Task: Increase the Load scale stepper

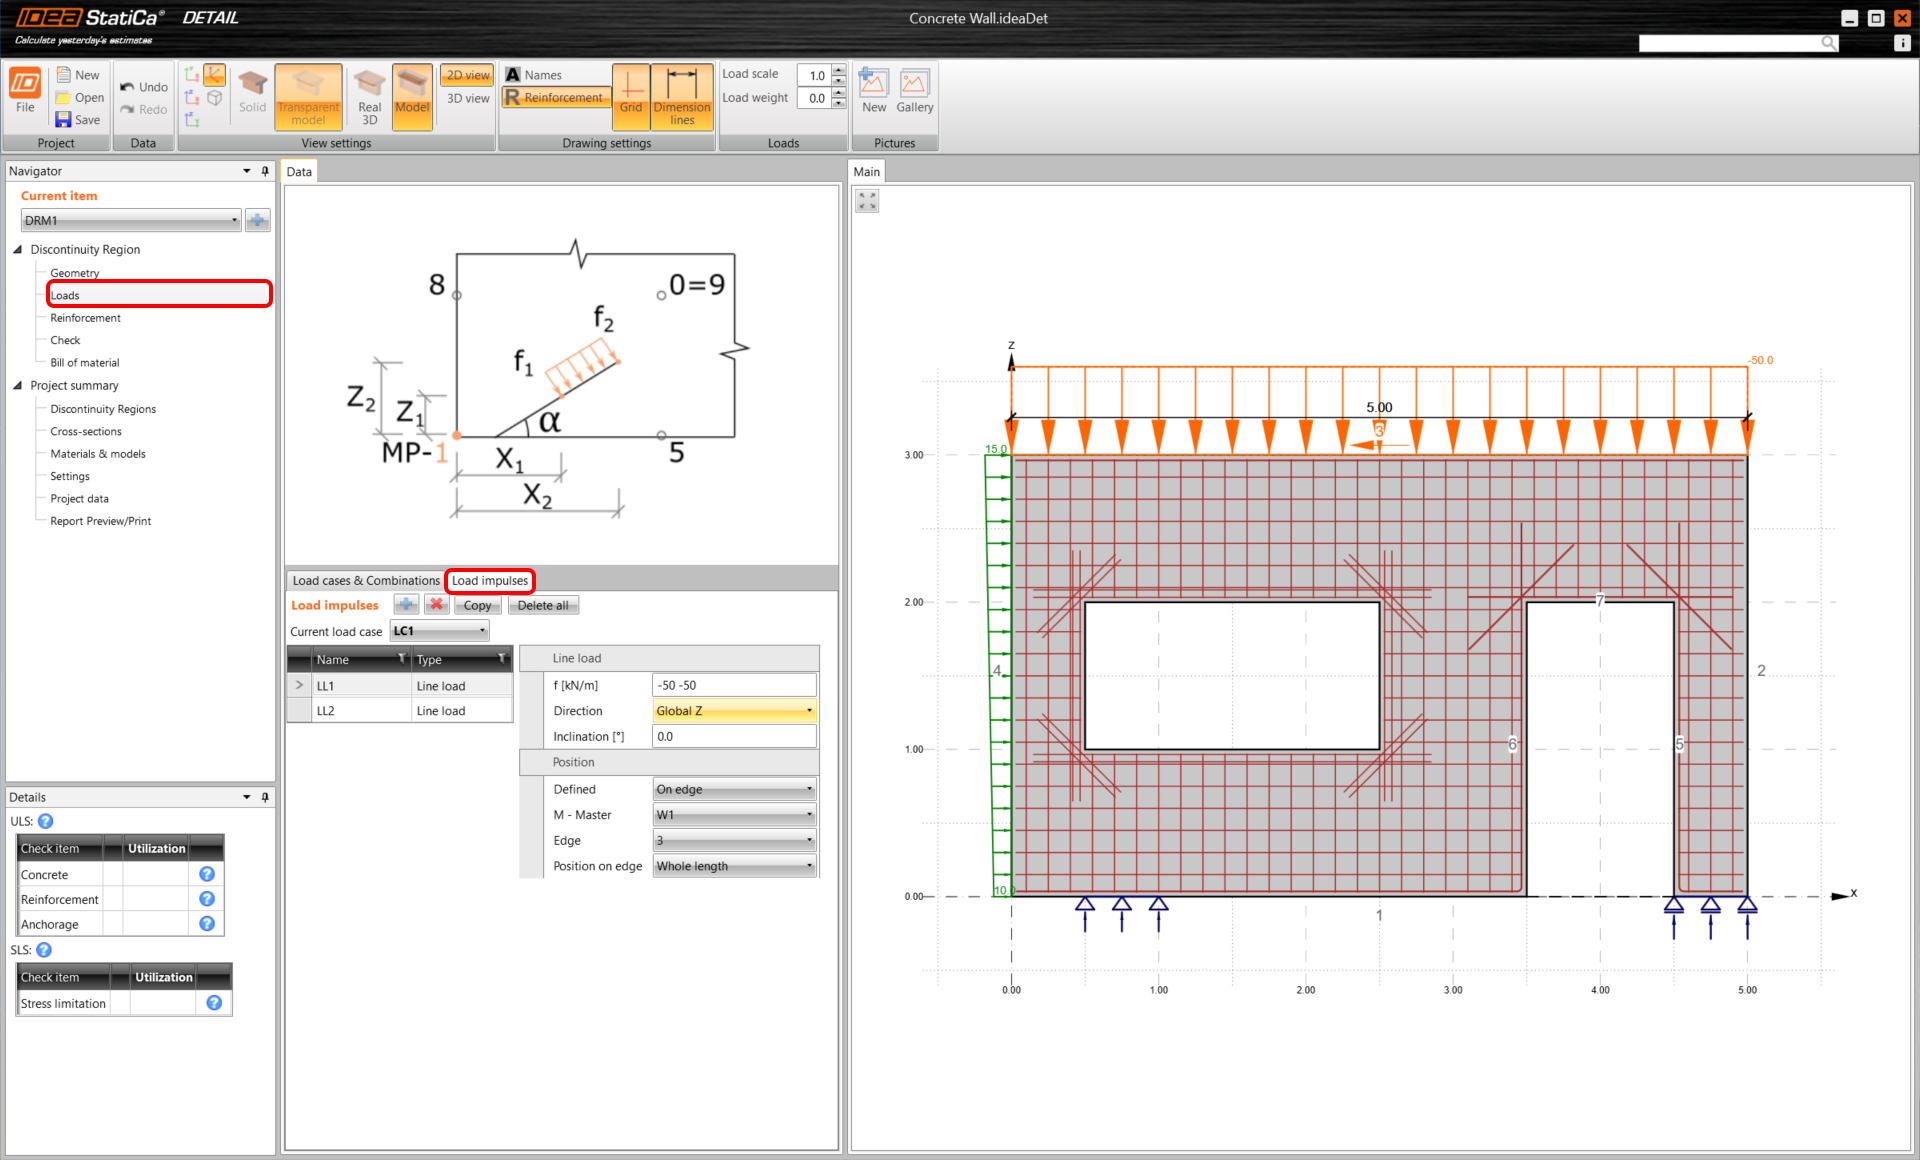Action: [839, 70]
